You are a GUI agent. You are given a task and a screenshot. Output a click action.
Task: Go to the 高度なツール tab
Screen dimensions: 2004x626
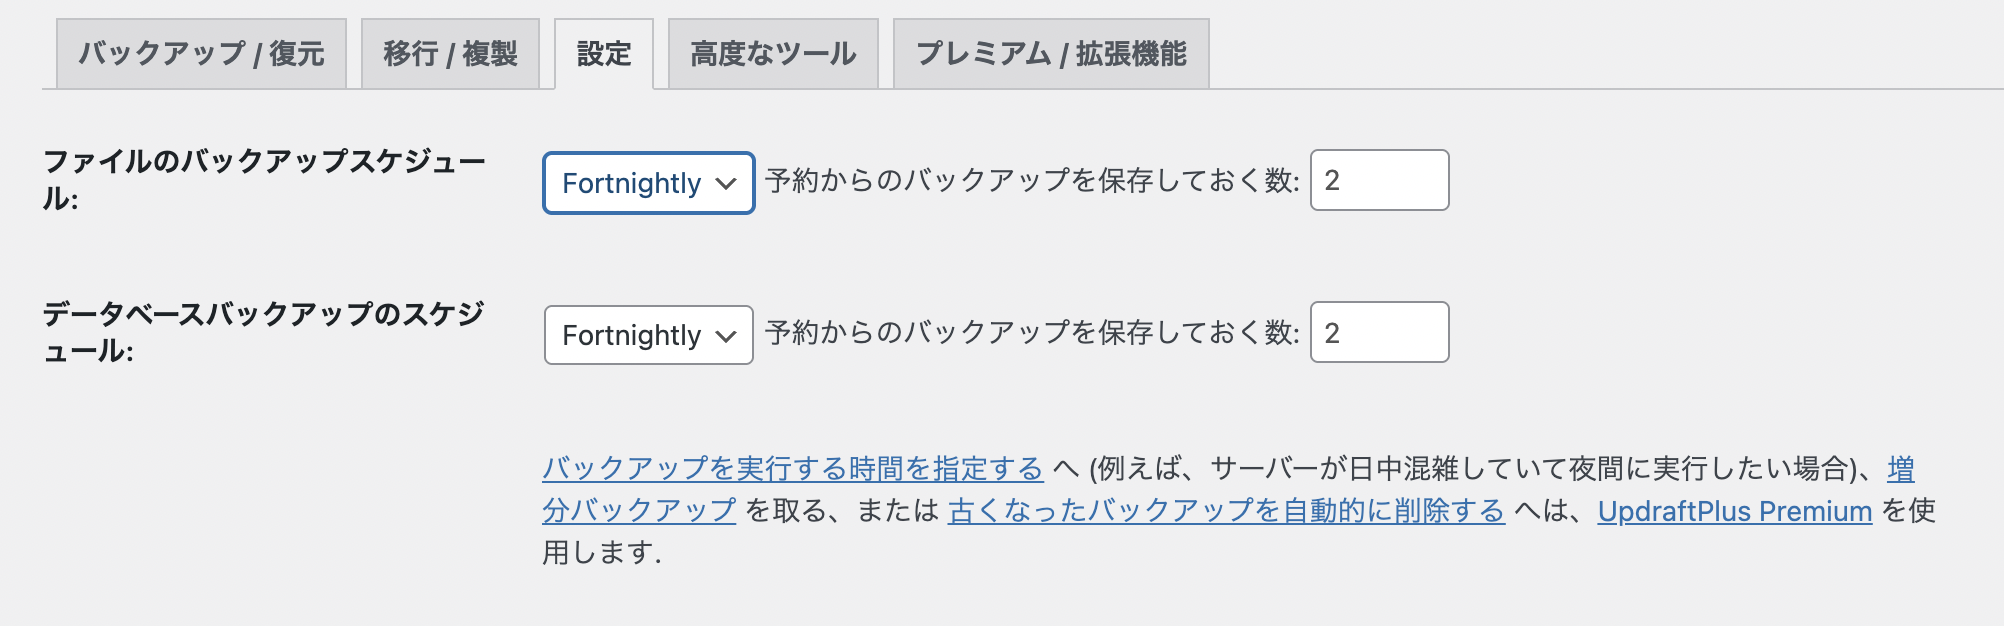coord(773,54)
